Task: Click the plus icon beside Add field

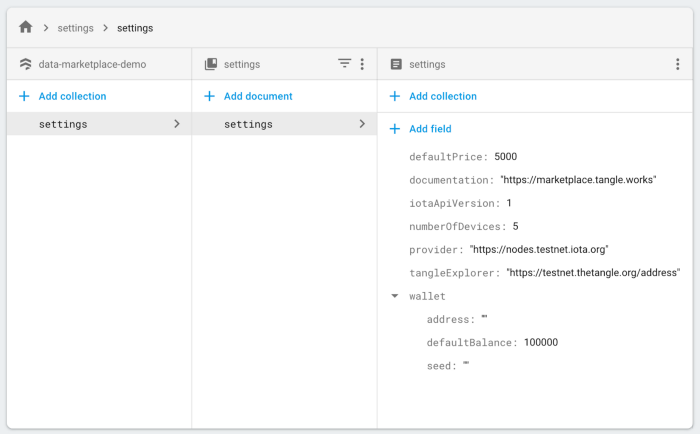Action: 395,129
